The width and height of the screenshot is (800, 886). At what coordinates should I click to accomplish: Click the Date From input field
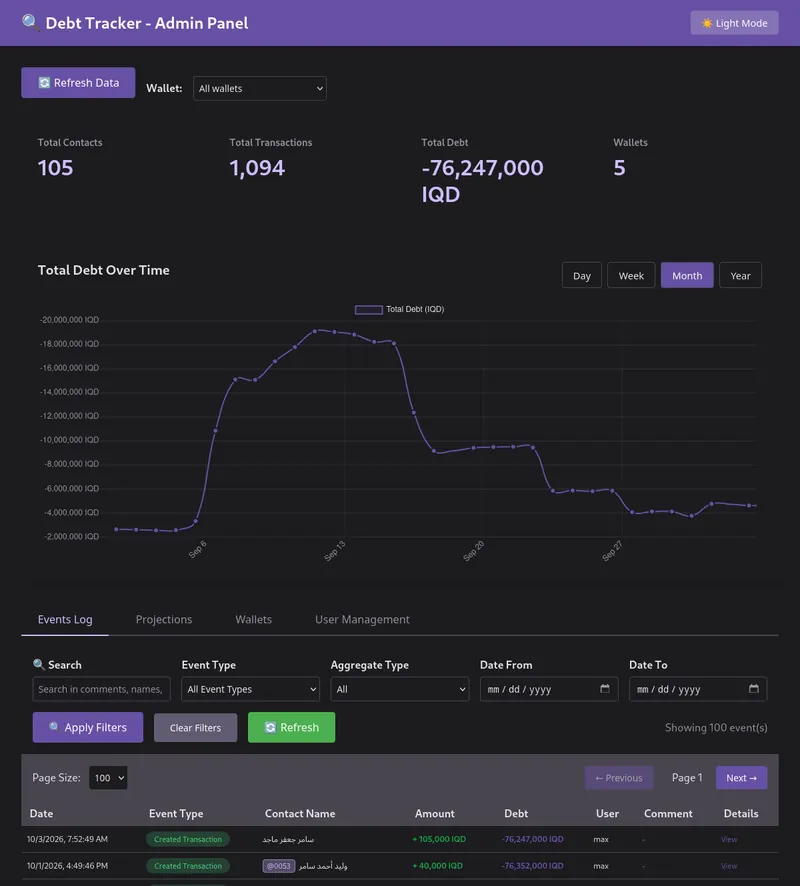click(x=549, y=689)
